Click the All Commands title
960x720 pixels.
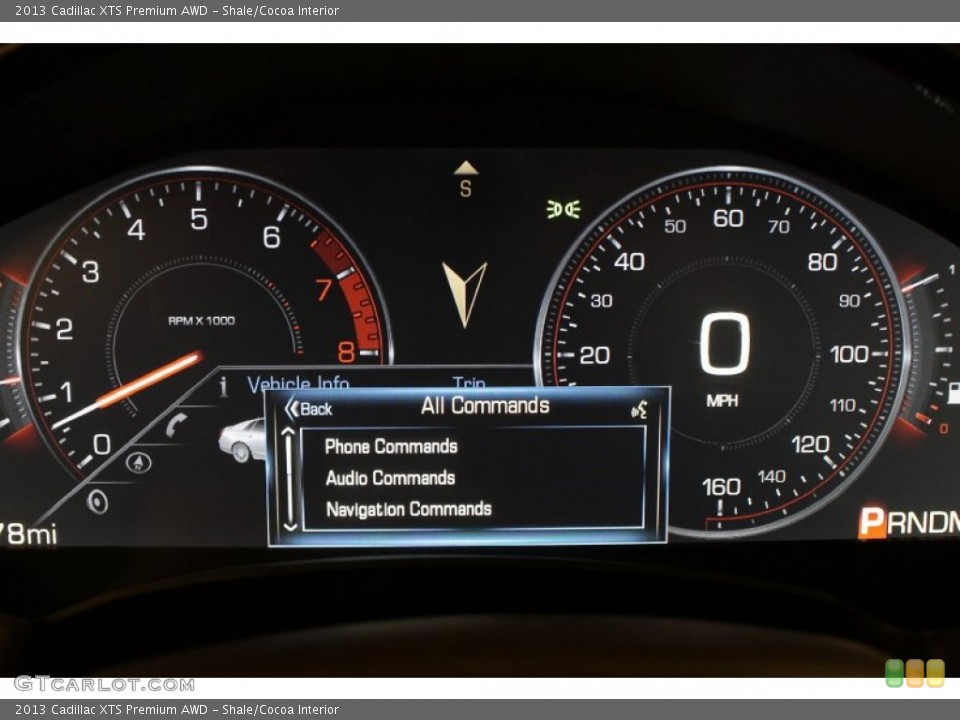coord(486,405)
